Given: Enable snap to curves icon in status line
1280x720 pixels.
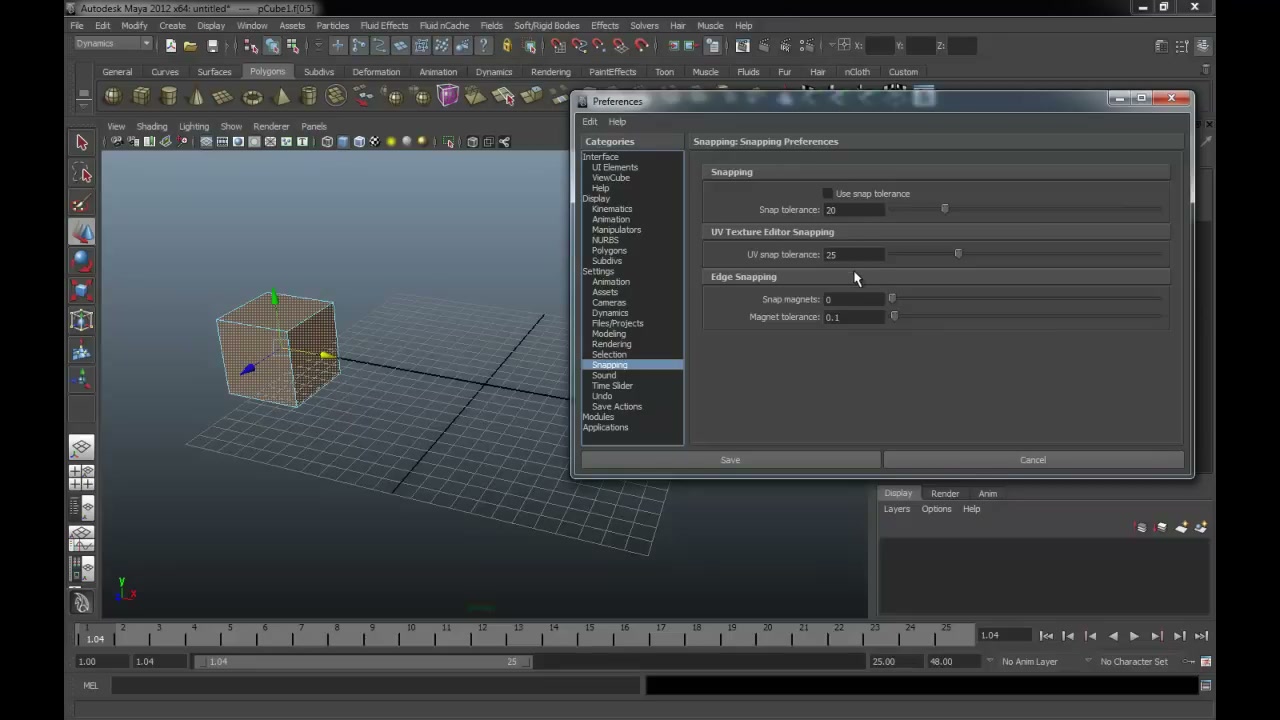Looking at the screenshot, I should coord(579,46).
